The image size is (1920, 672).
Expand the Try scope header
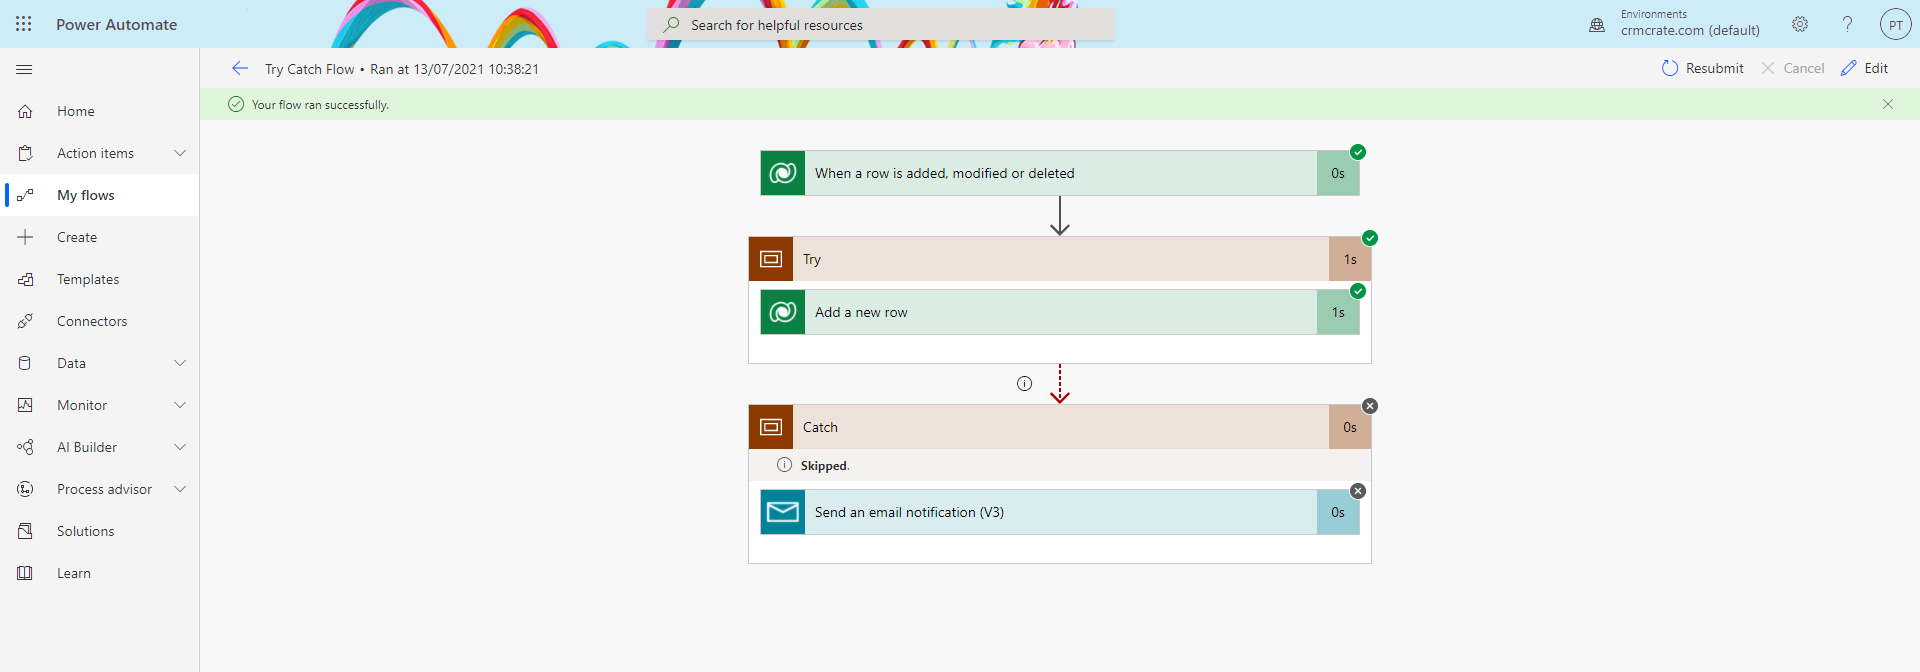tap(1060, 259)
